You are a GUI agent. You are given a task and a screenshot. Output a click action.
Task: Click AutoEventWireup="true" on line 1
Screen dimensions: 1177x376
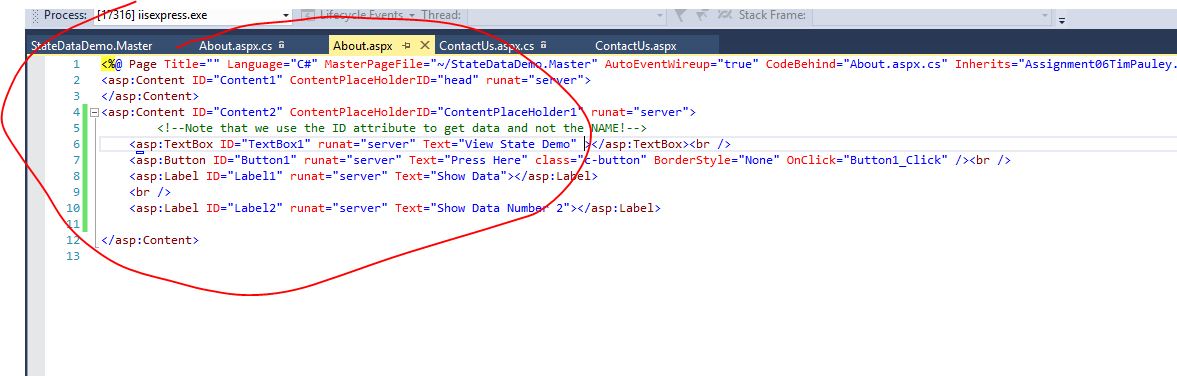point(681,65)
